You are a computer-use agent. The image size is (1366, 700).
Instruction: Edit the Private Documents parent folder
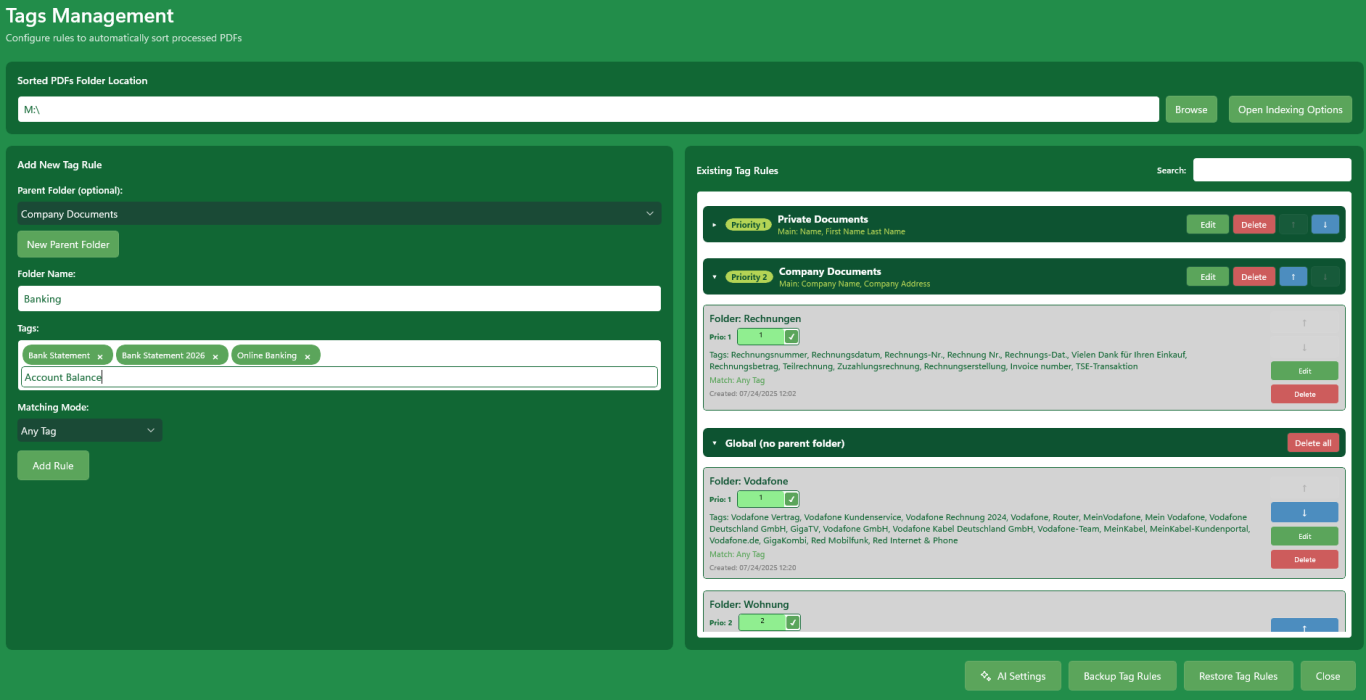1208,225
